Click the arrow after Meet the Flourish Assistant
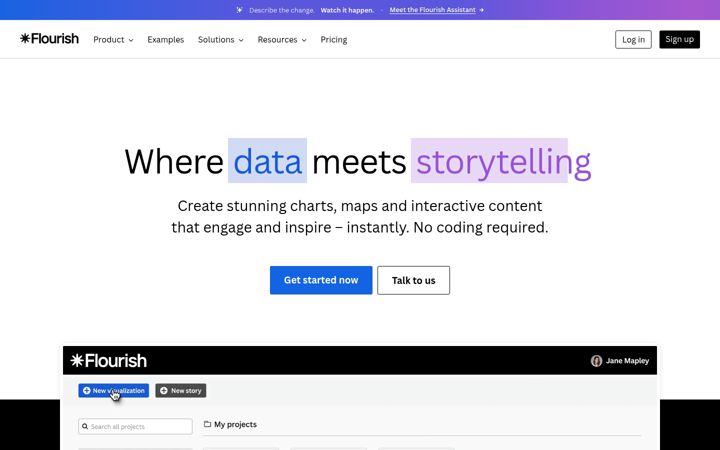The image size is (720, 450). pyautogui.click(x=481, y=10)
